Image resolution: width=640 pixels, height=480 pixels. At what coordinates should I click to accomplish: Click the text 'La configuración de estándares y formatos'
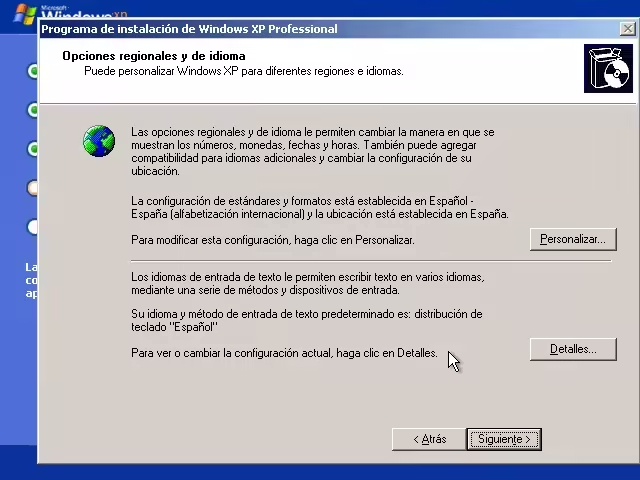coord(231,201)
